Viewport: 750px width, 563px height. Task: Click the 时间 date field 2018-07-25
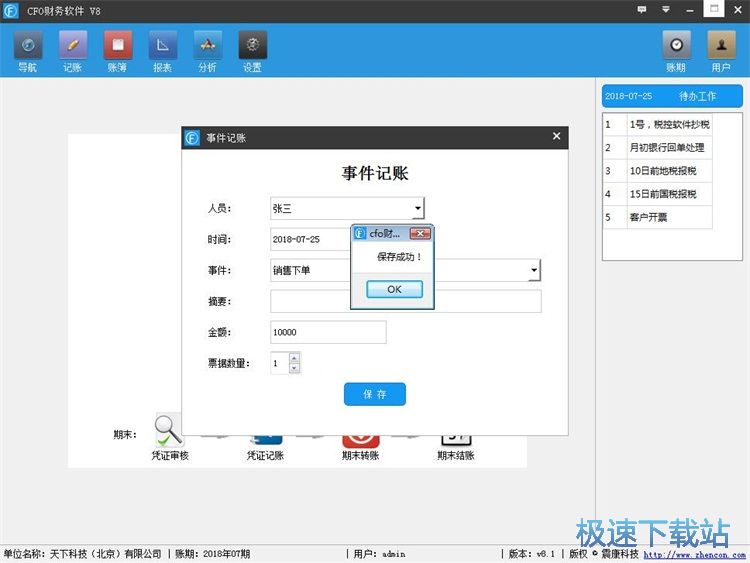[x=311, y=239]
